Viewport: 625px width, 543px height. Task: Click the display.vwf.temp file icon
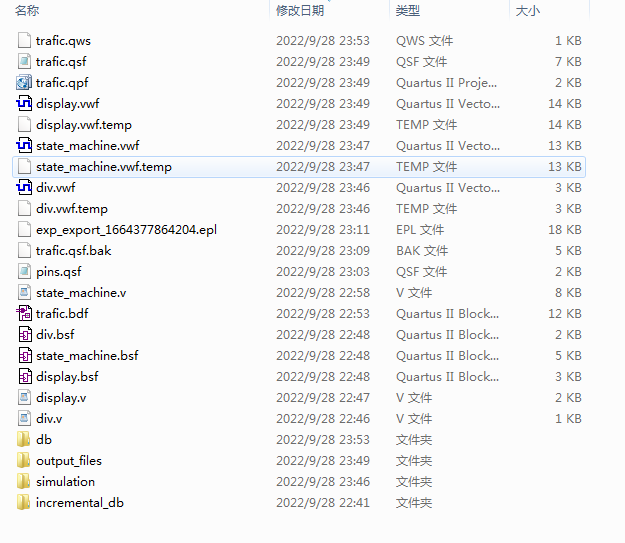pos(24,124)
